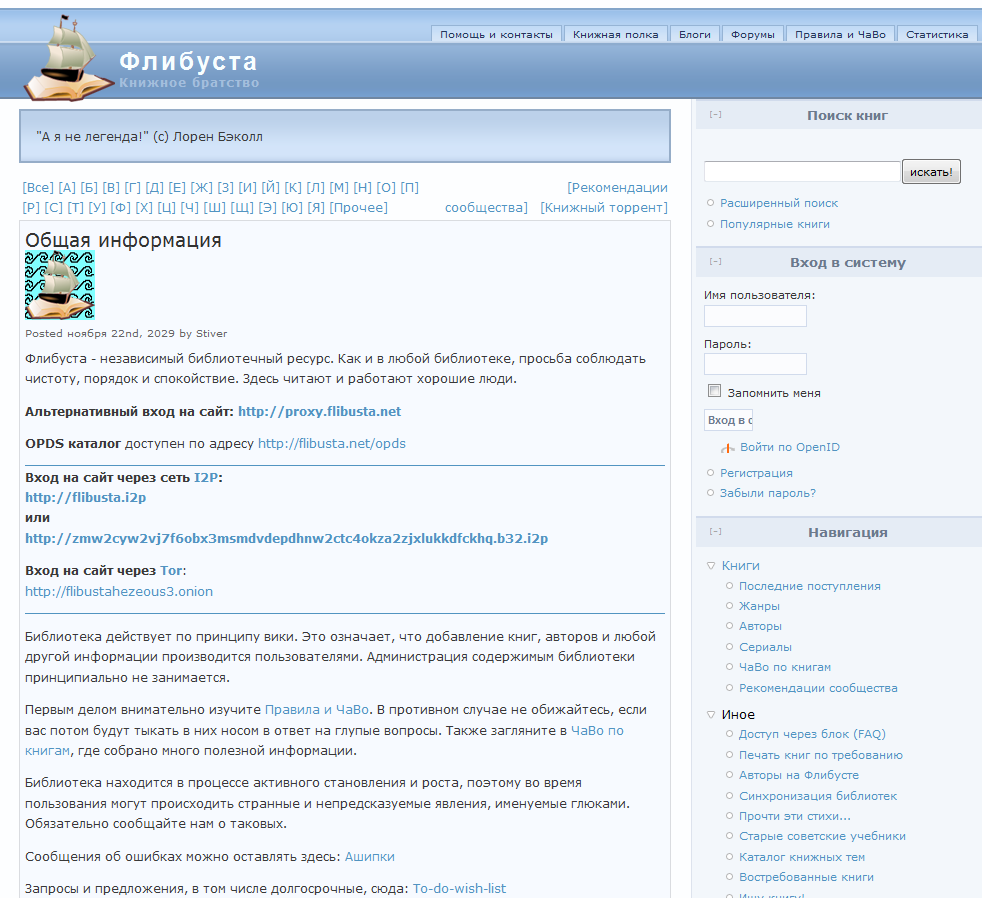Collapse the Иное navigation tree
Image resolution: width=982 pixels, height=898 pixels.
(x=711, y=715)
